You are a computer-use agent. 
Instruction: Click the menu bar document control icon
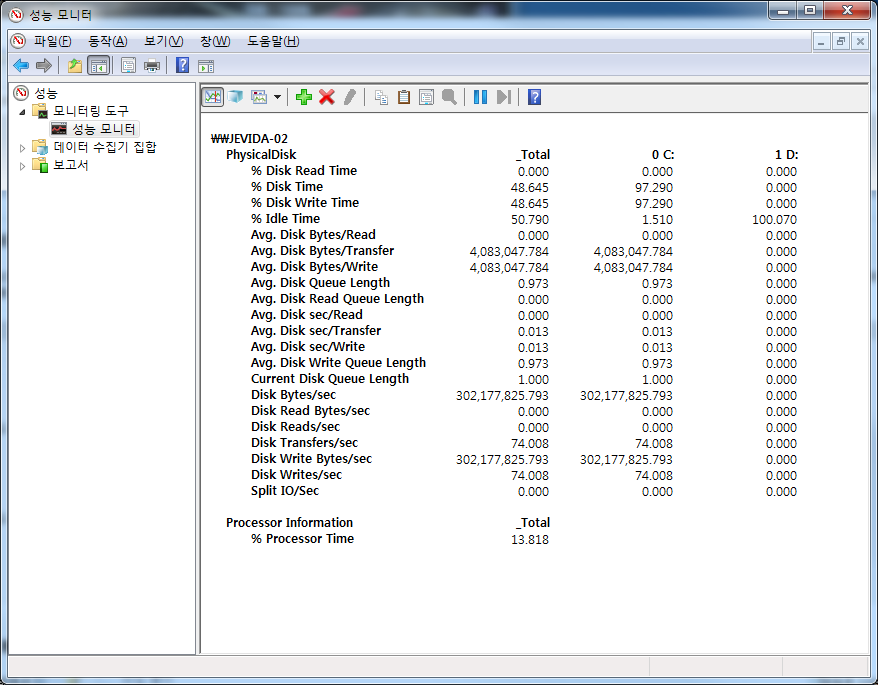[18, 41]
